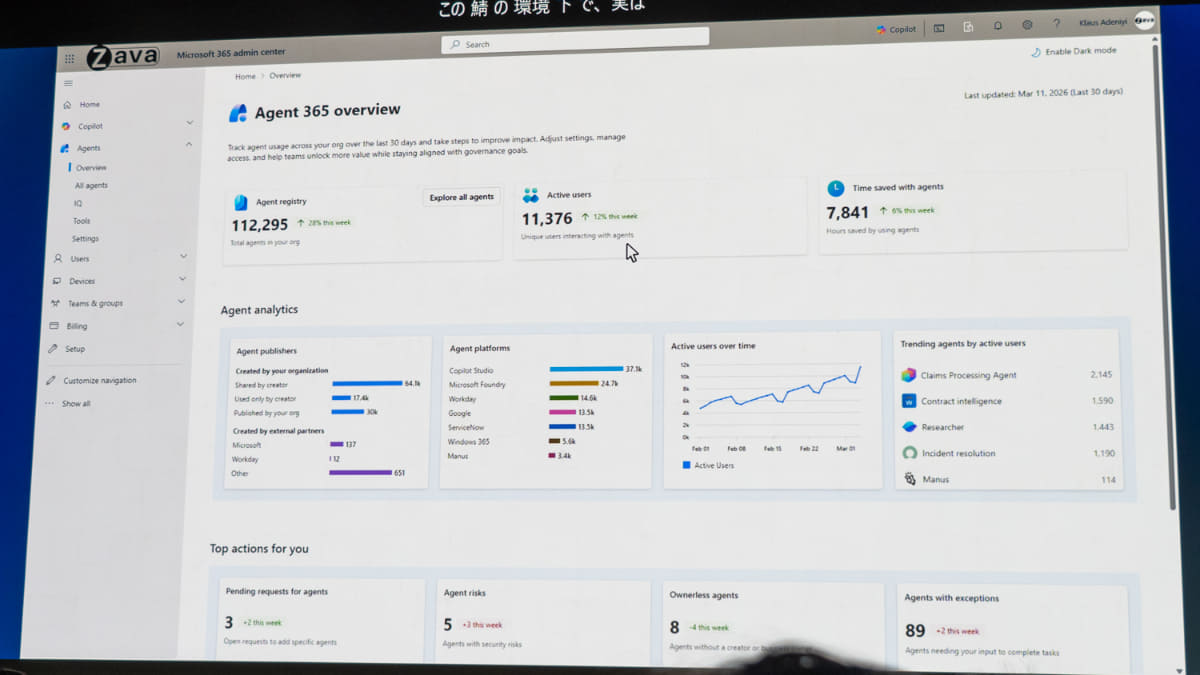Open IQ under Agents

pyautogui.click(x=78, y=204)
